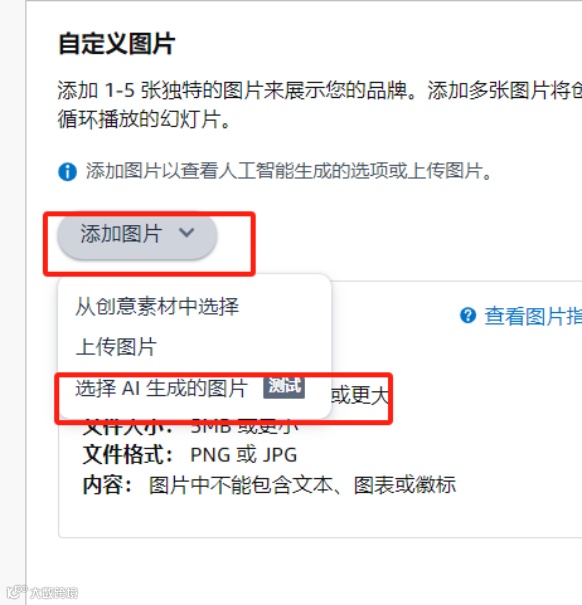
Task: Click the 或更大 text beside the menu
Action: [x=359, y=395]
